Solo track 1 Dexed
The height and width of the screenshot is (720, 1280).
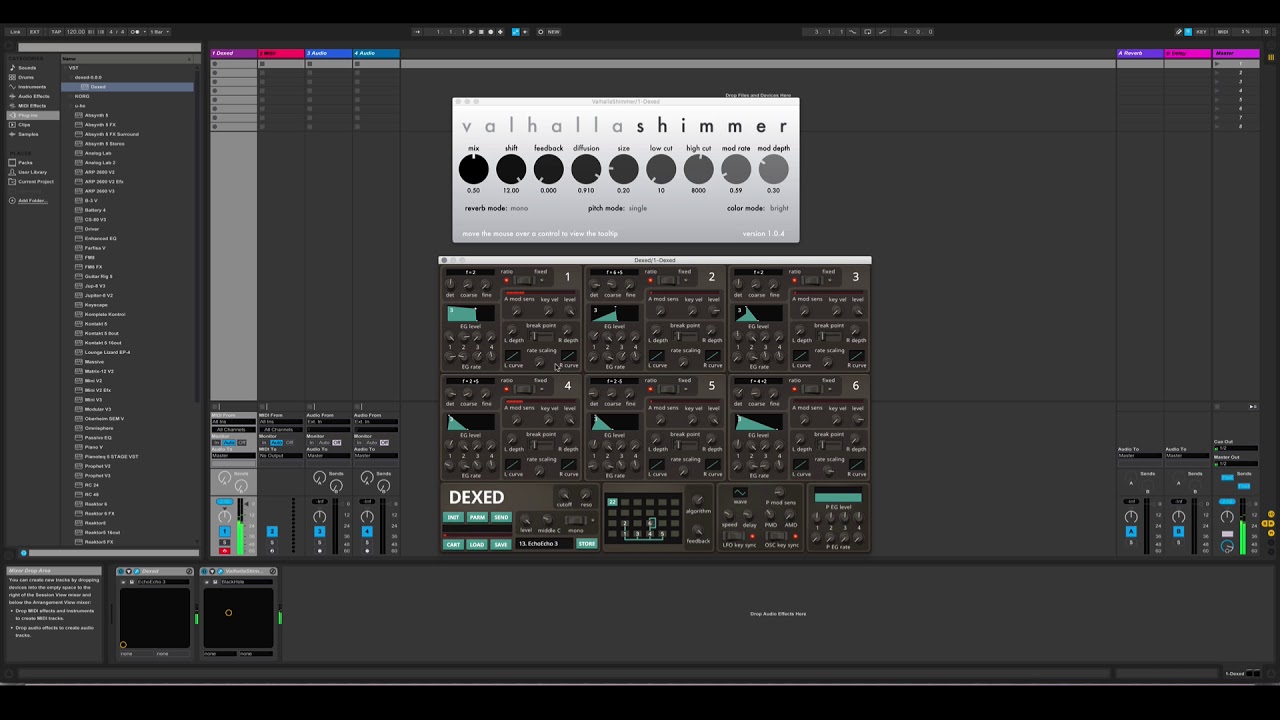click(224, 541)
